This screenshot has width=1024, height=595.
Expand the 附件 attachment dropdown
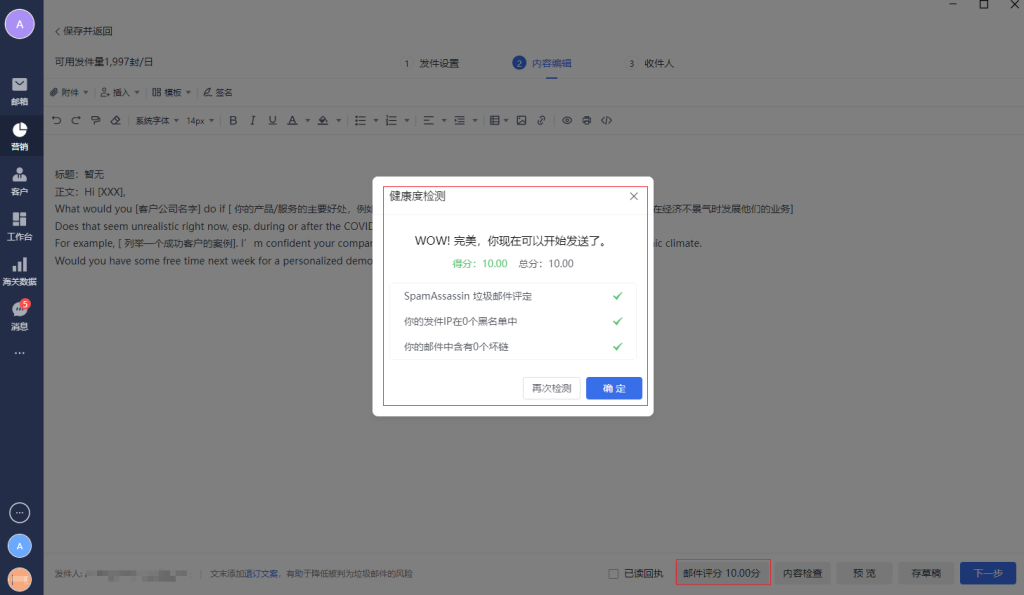(x=69, y=92)
